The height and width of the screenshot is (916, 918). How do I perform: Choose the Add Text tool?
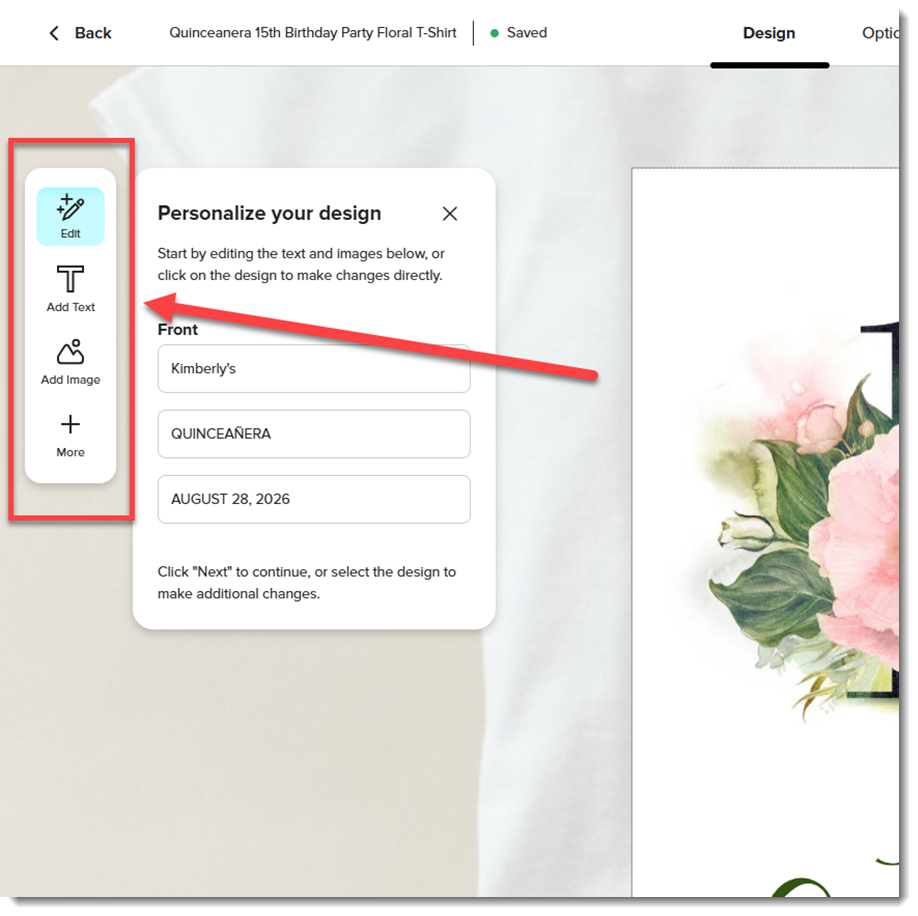(70, 289)
